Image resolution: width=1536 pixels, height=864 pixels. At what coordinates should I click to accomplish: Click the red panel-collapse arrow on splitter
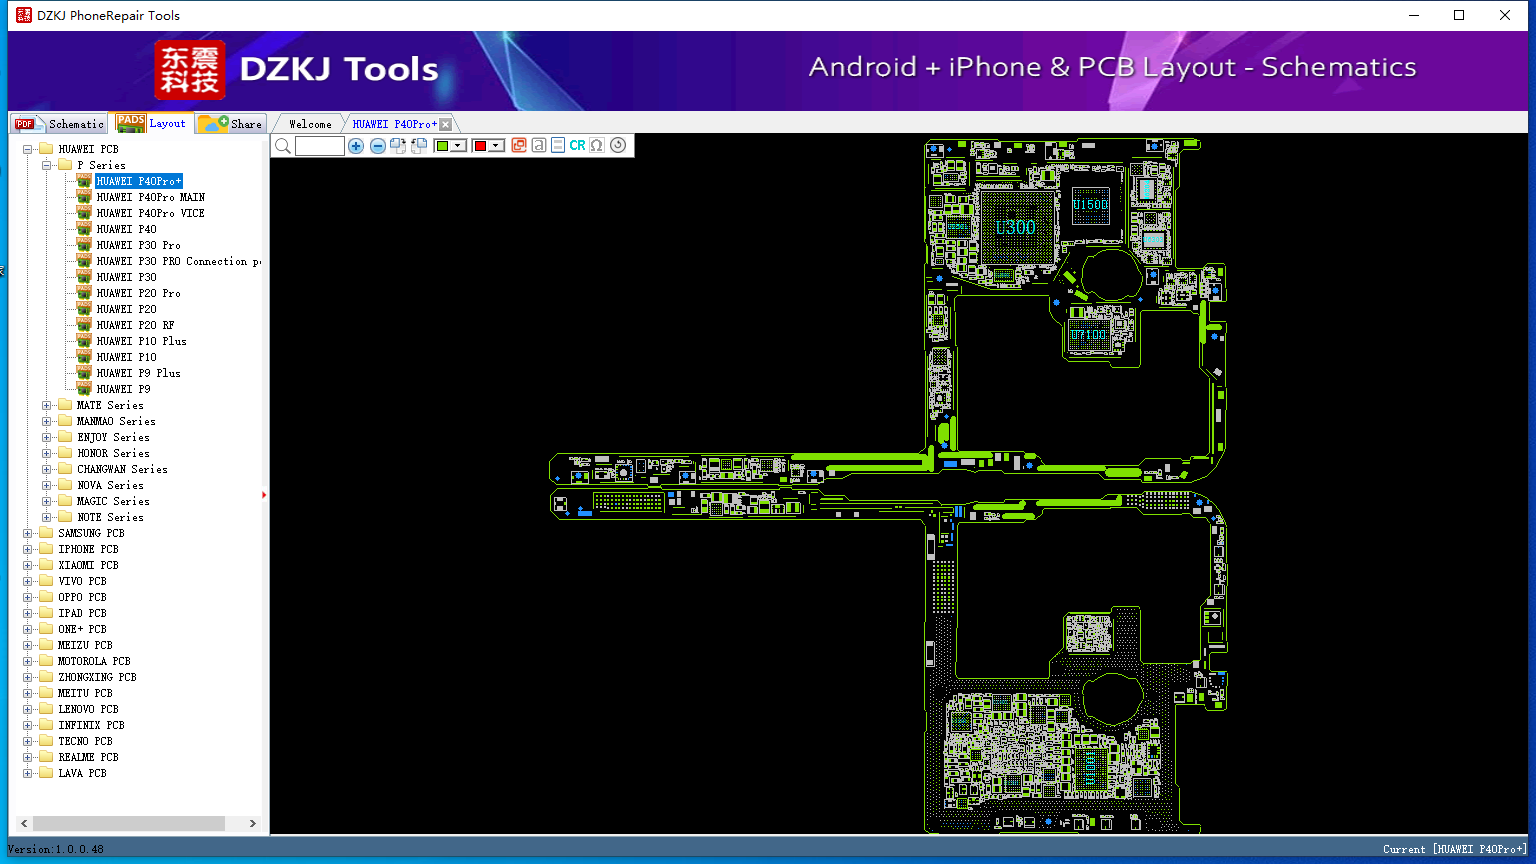(264, 495)
